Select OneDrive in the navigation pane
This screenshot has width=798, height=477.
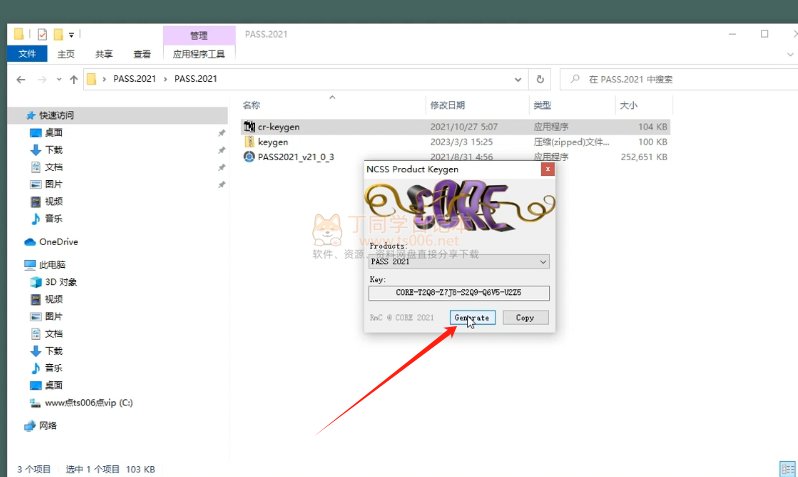coord(59,242)
